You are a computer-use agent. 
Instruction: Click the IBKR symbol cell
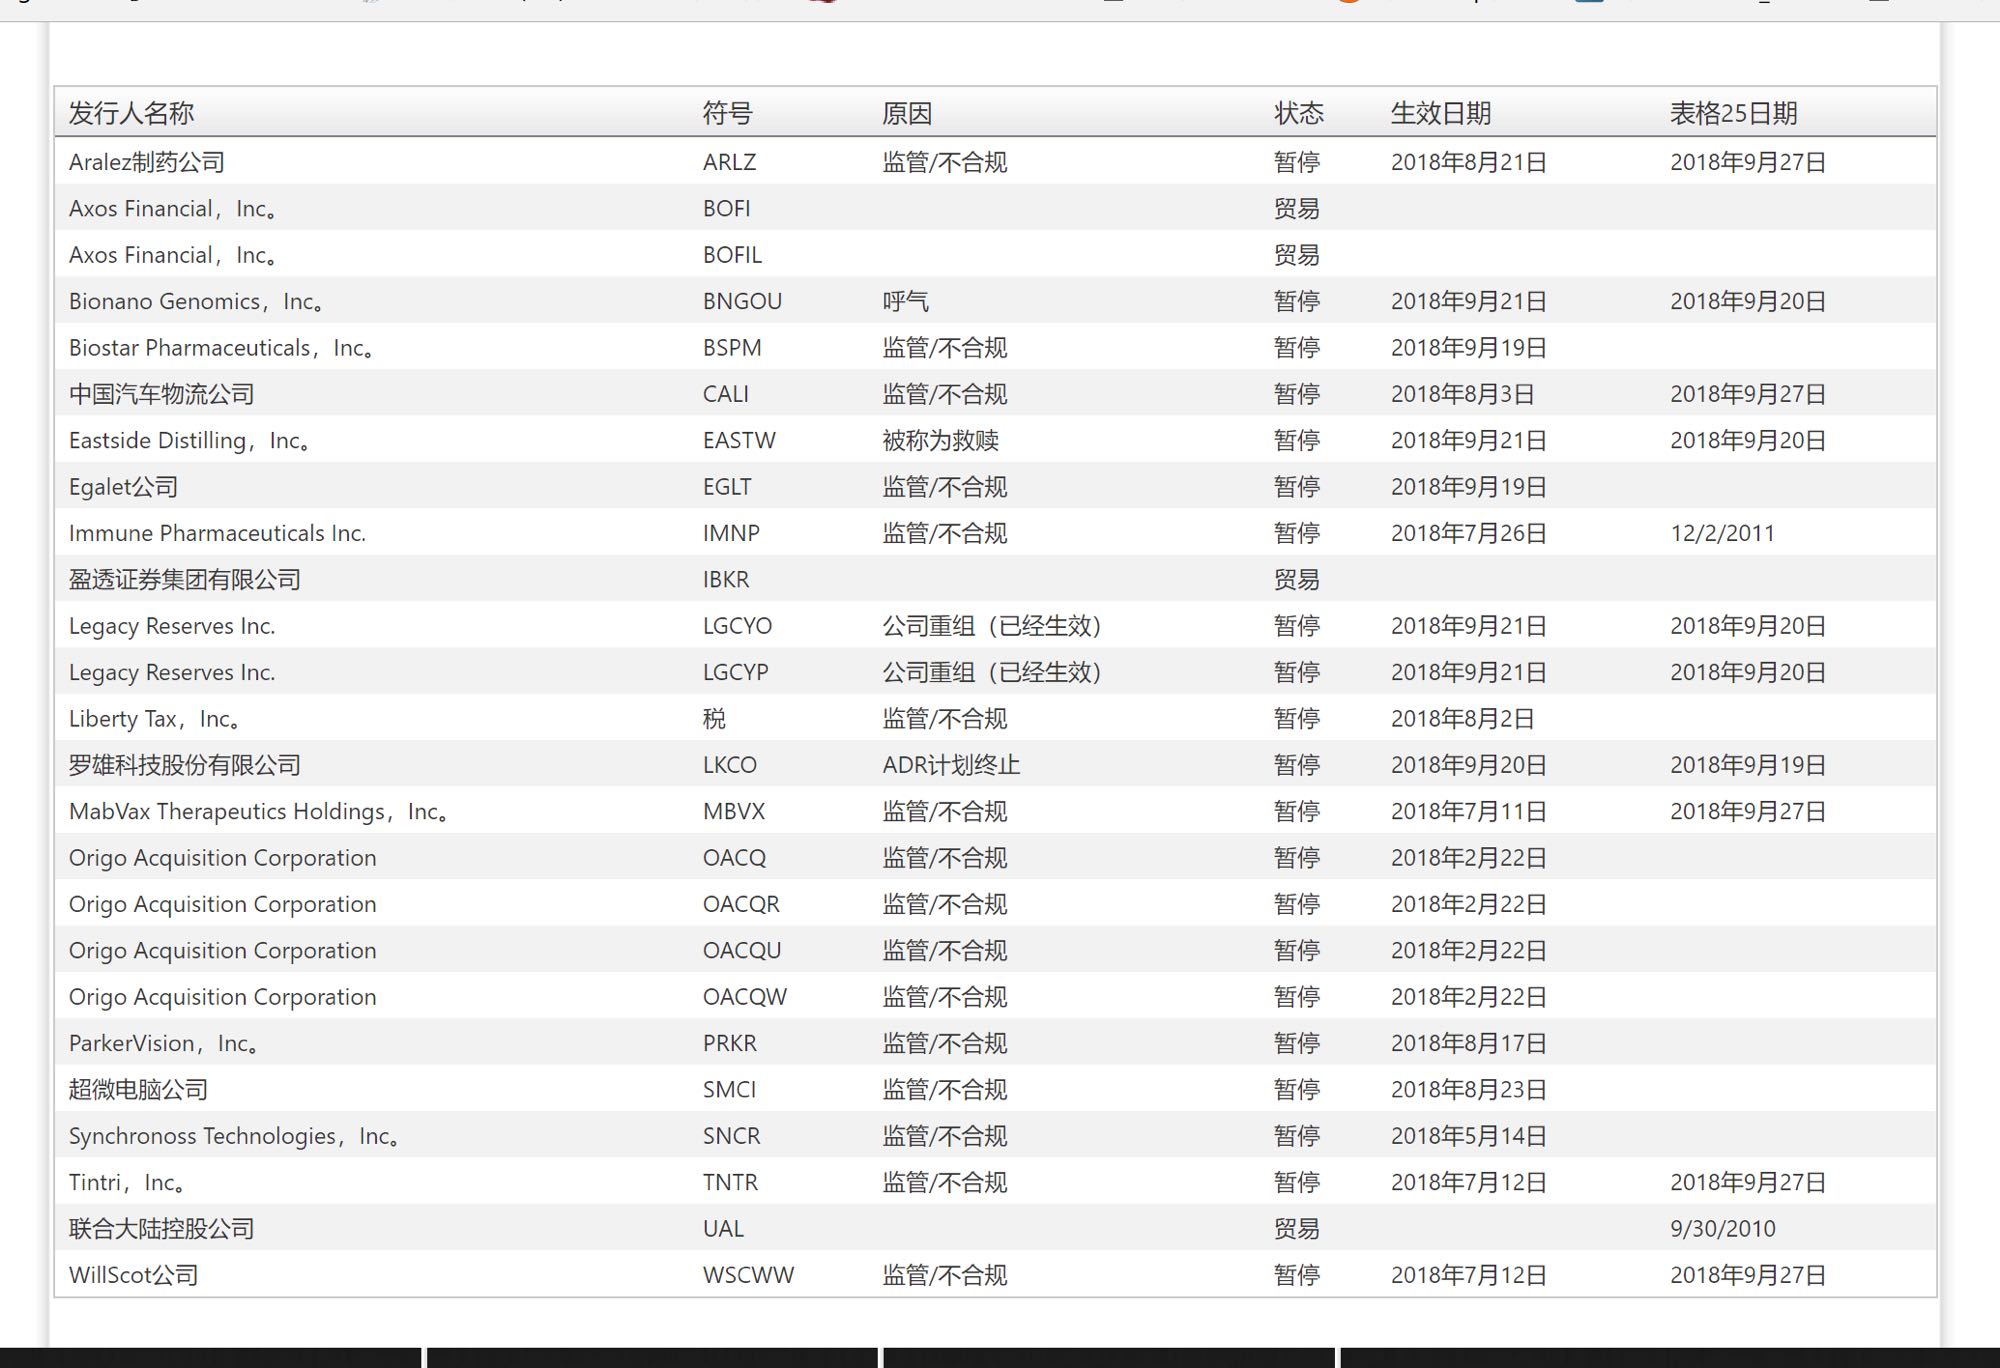[x=726, y=580]
